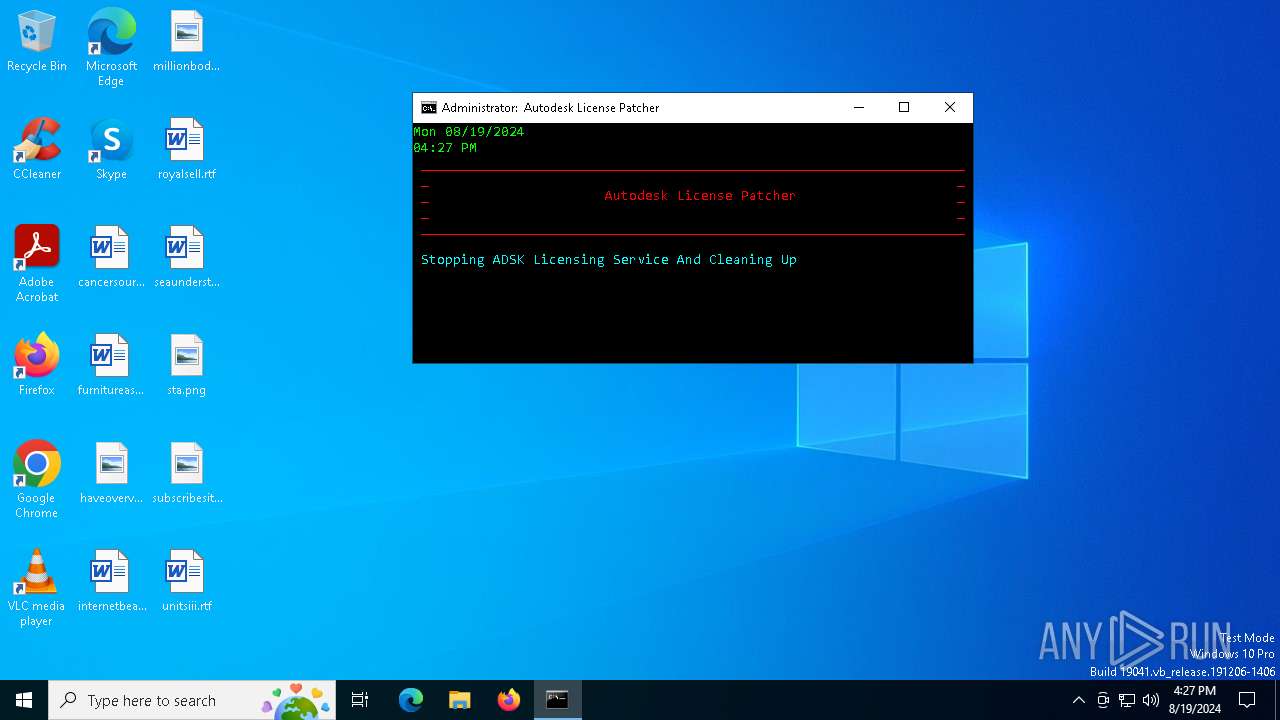Image resolution: width=1280 pixels, height=720 pixels.
Task: Launch Skype from the desktop
Action: 111,150
